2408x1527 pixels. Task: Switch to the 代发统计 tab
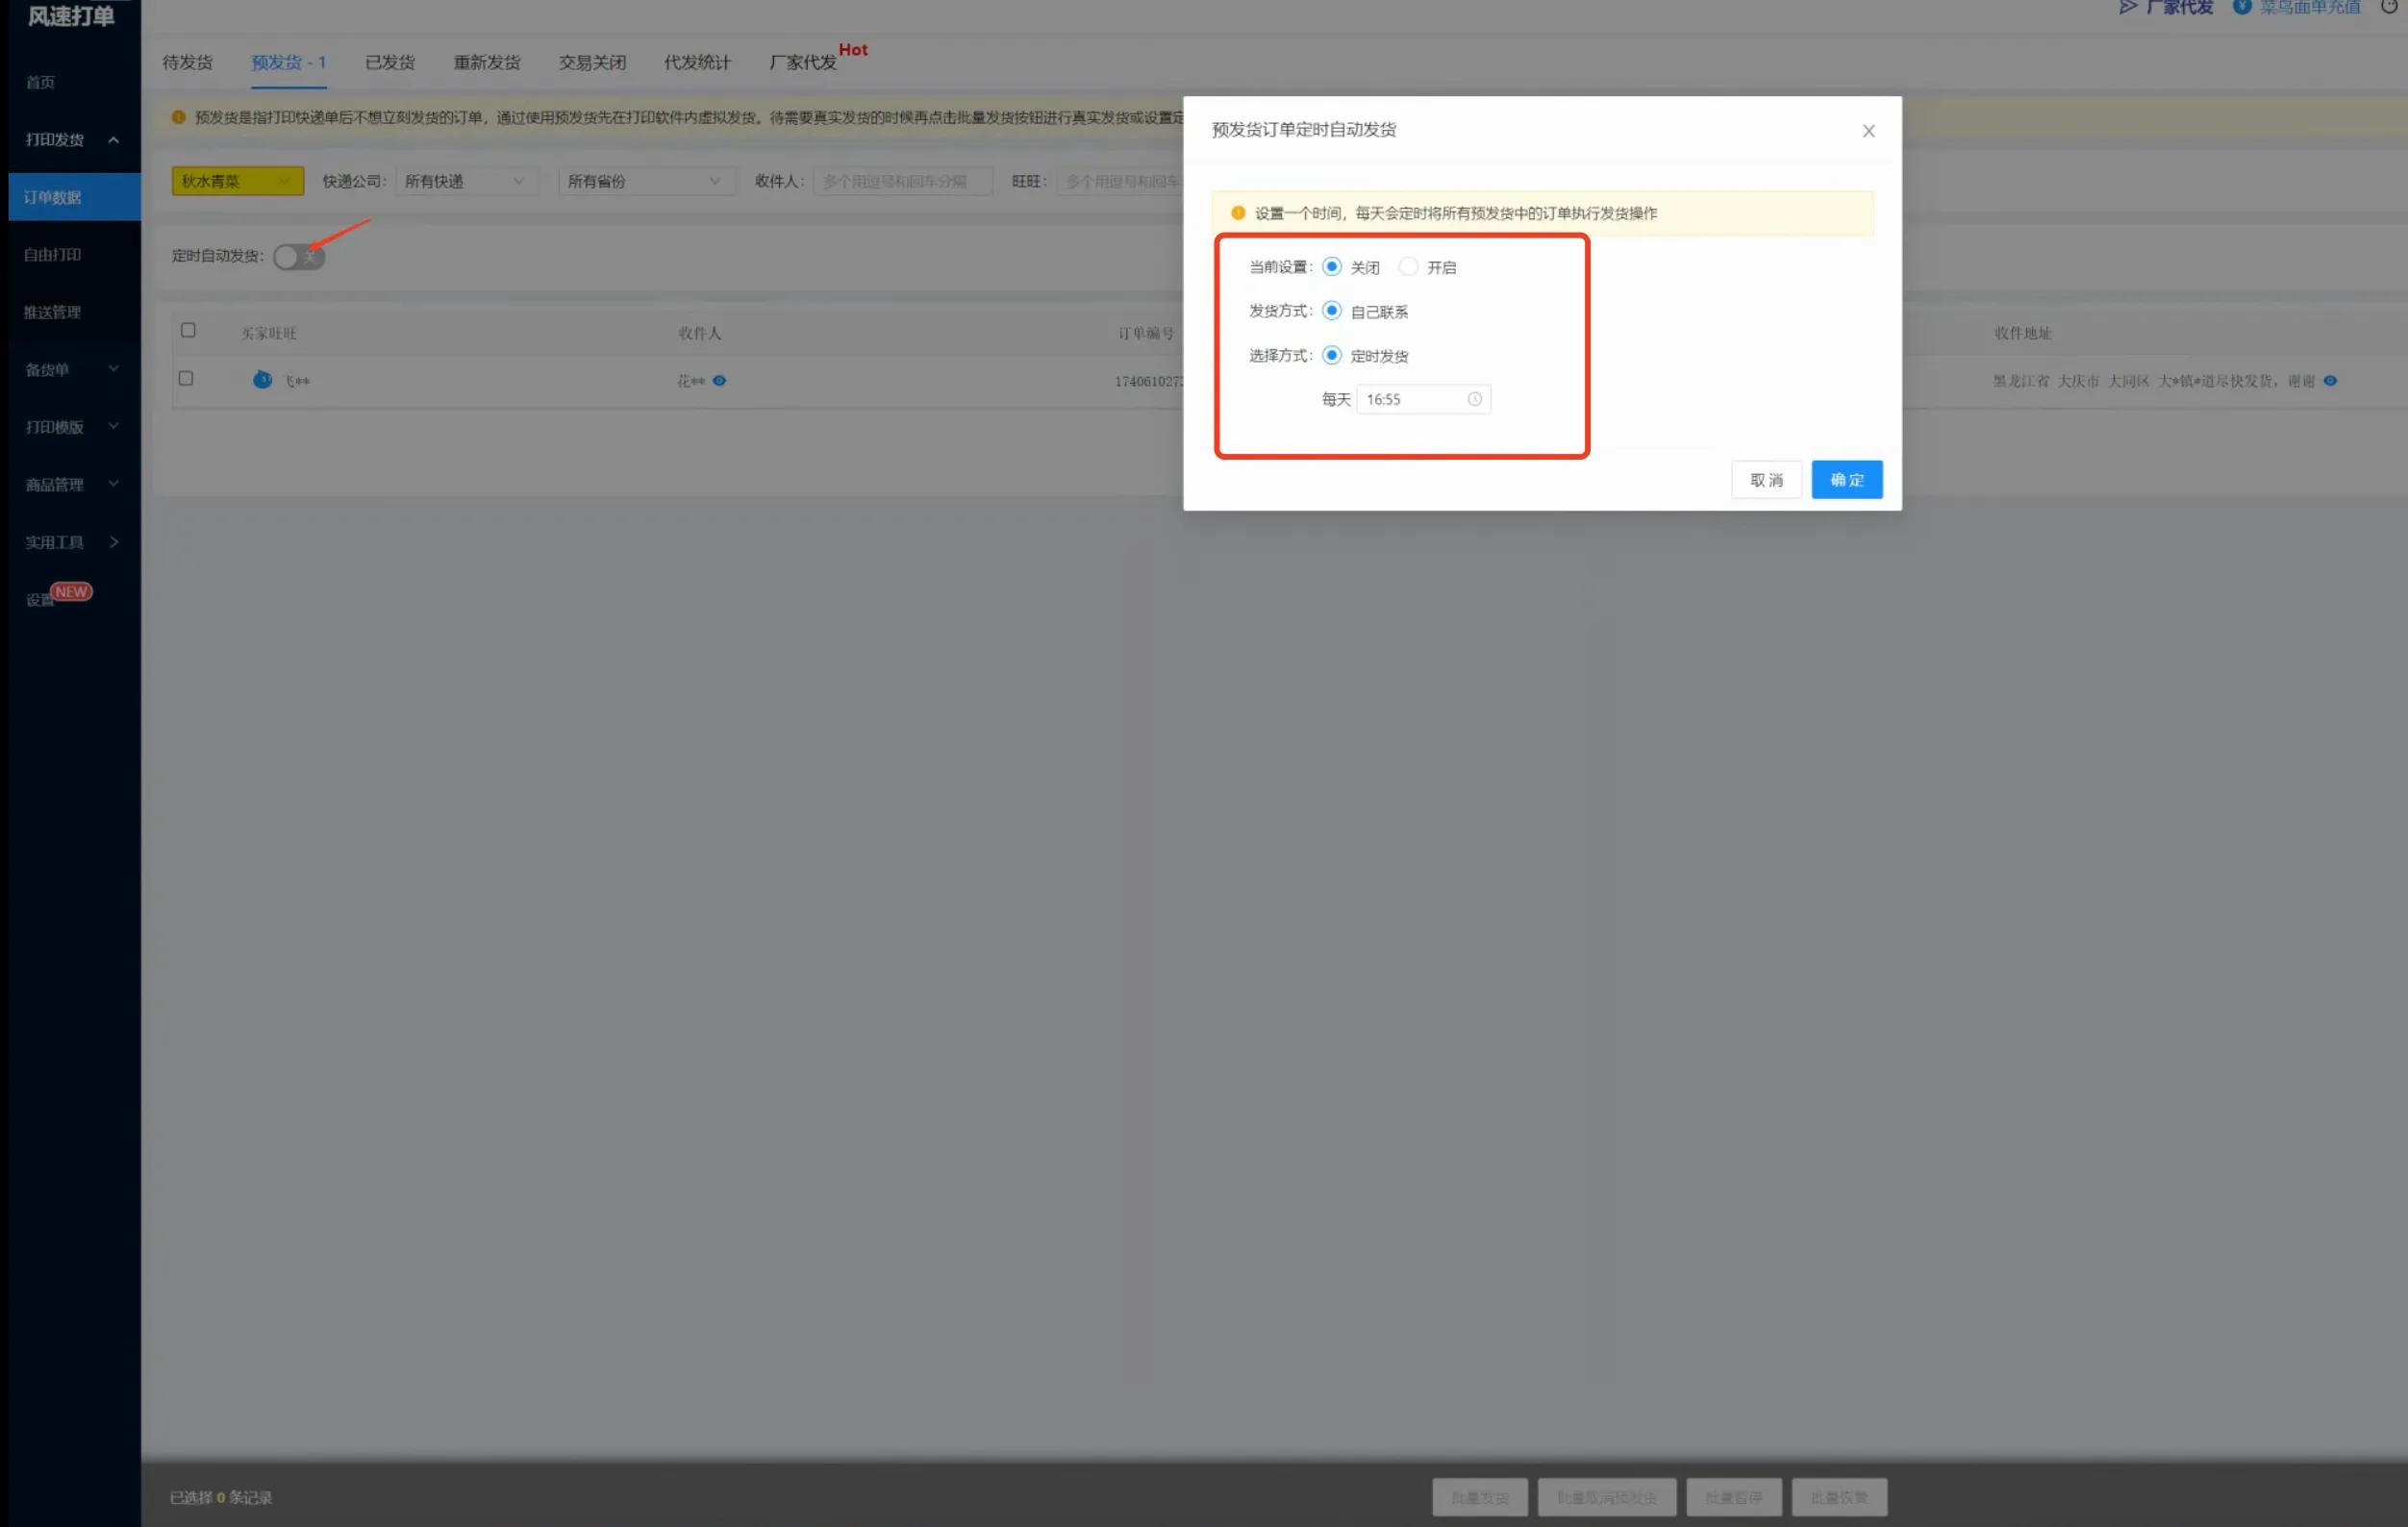click(697, 62)
